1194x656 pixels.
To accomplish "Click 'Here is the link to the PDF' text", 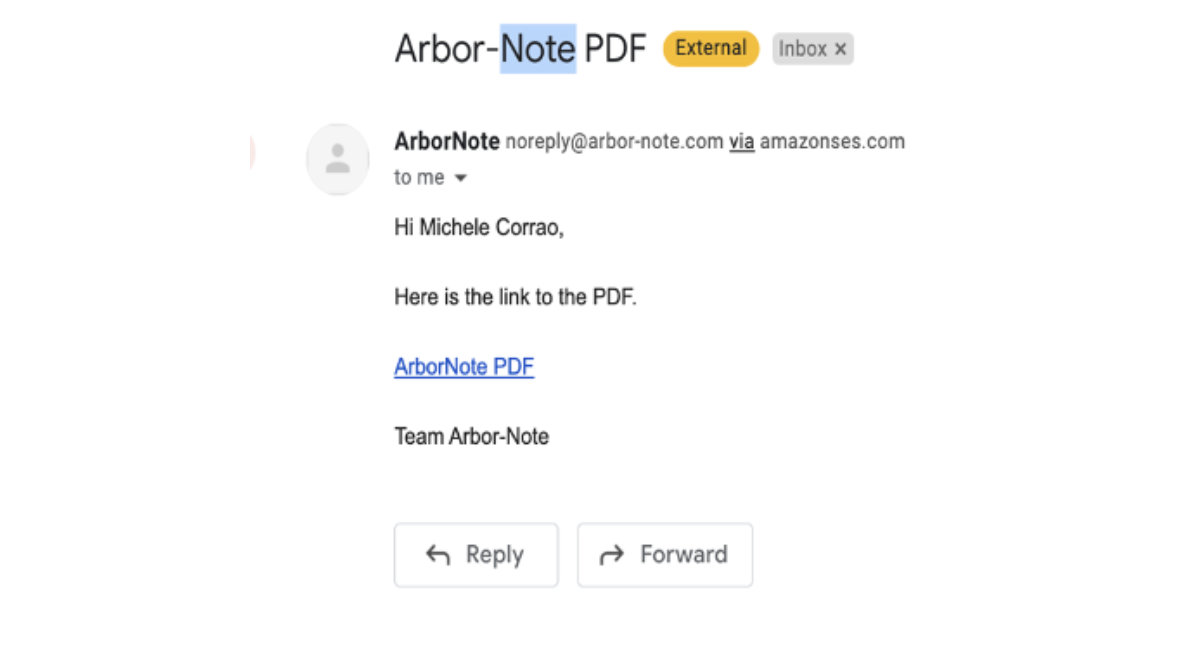I will [516, 296].
